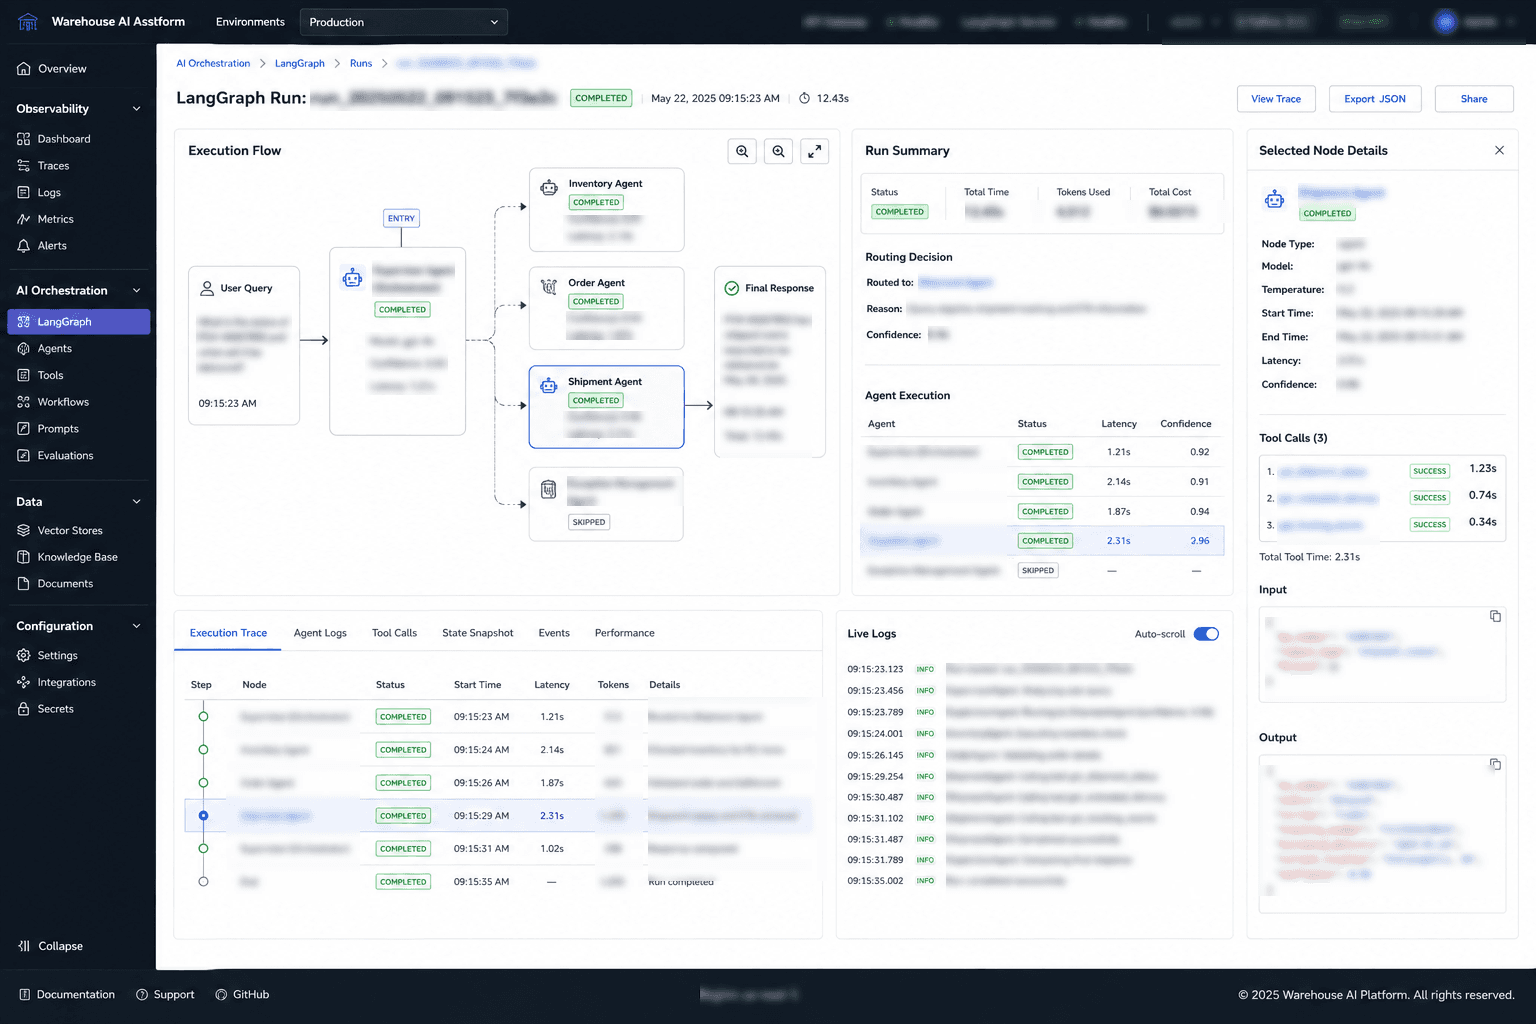The width and height of the screenshot is (1536, 1024).
Task: Open the Tool Calls tab
Action: pos(394,633)
